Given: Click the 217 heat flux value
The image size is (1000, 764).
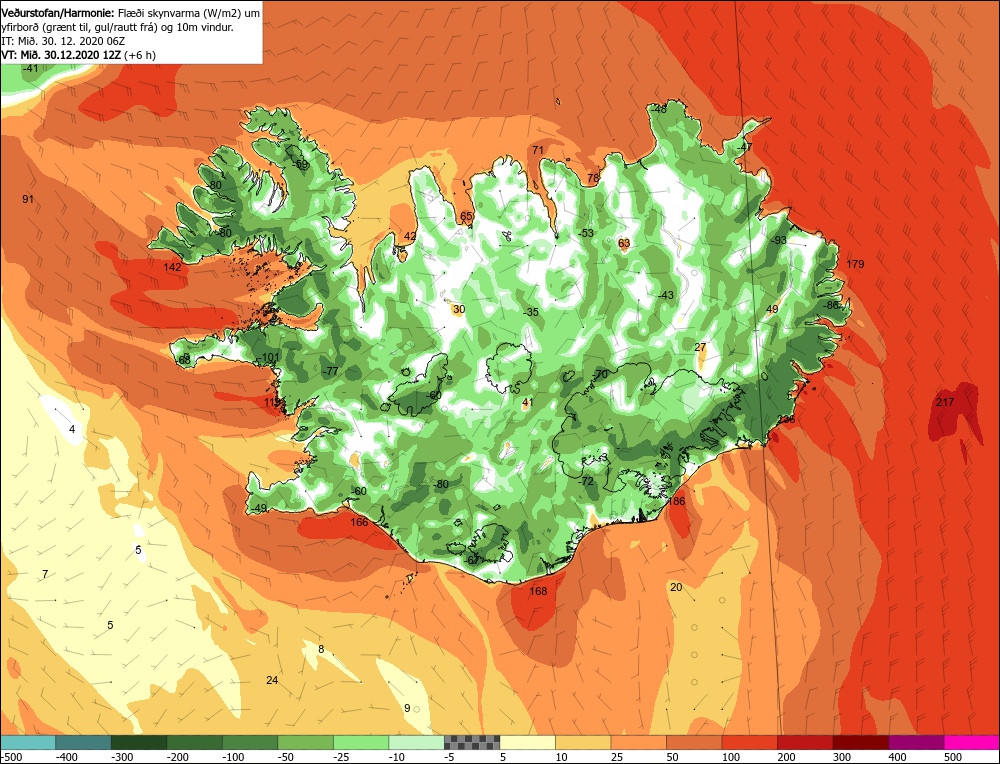Looking at the screenshot, I should [x=945, y=402].
